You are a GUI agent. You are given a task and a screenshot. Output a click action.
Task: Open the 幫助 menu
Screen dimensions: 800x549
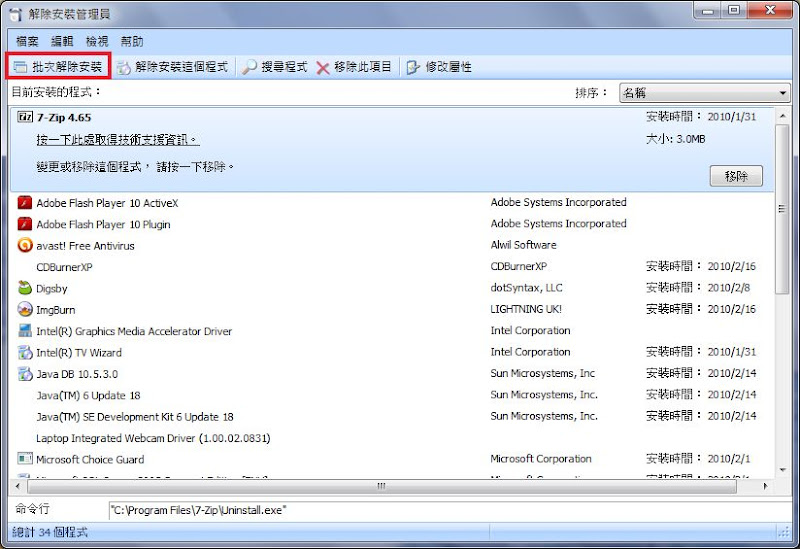pos(132,41)
